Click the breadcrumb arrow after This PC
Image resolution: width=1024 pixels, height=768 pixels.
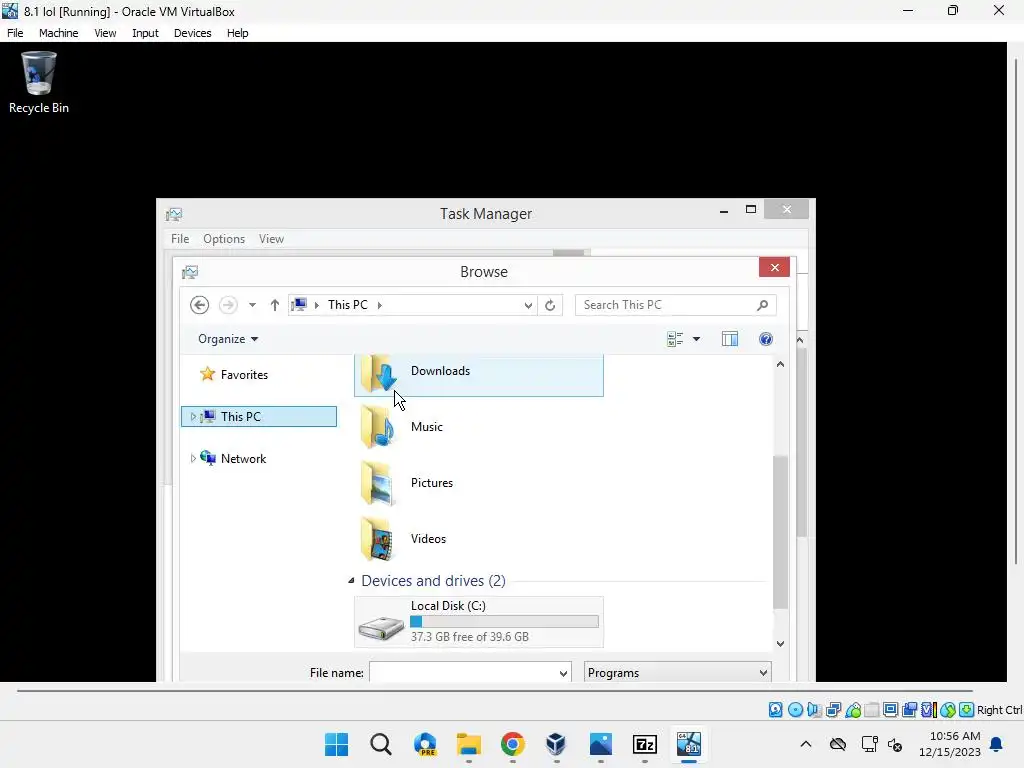[x=379, y=305]
